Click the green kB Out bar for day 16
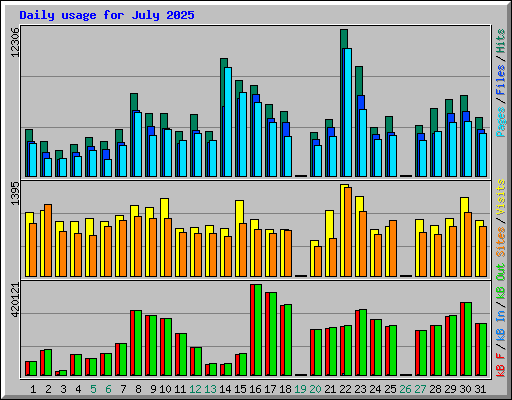The height and width of the screenshot is (400, 512). tap(258, 330)
